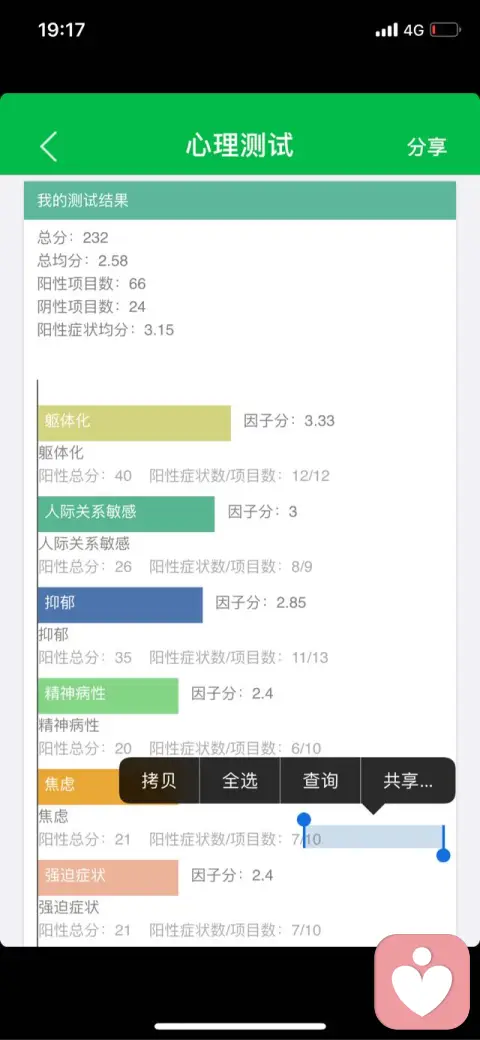The image size is (480, 1040).
Task: Tap the 心理测试 page title
Action: 239,145
